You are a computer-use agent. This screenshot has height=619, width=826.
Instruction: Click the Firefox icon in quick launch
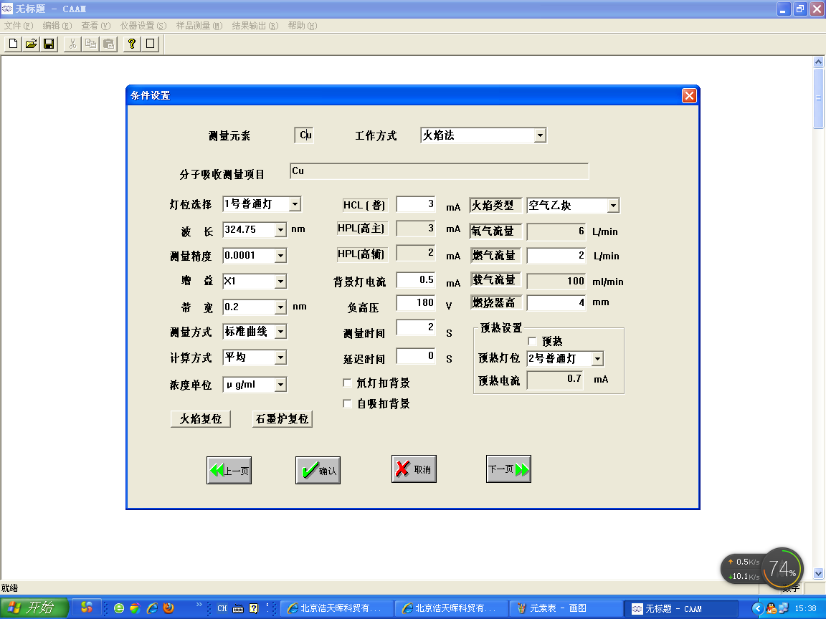pos(168,607)
